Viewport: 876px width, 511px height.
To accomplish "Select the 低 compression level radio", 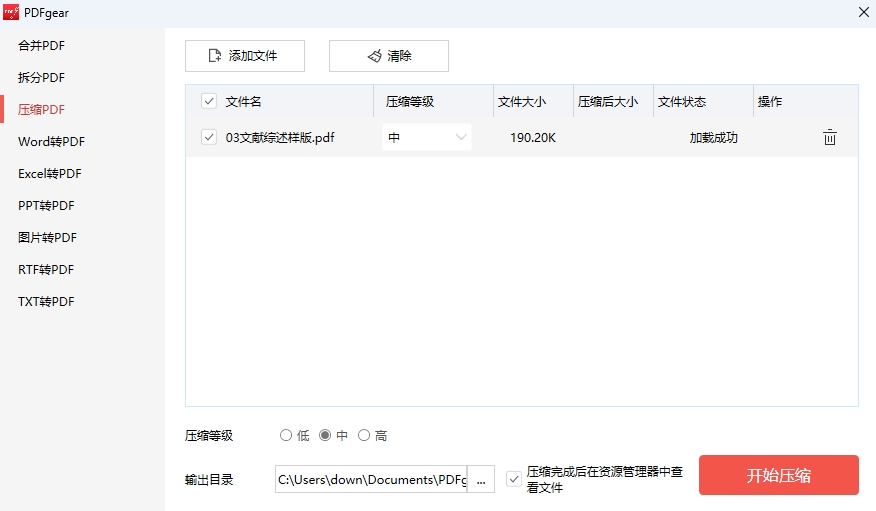I will 286,435.
